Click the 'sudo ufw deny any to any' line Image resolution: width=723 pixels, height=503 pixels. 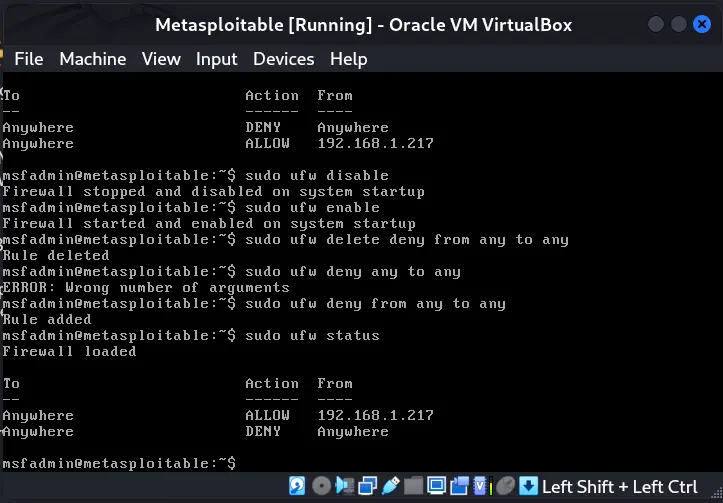click(x=231, y=272)
